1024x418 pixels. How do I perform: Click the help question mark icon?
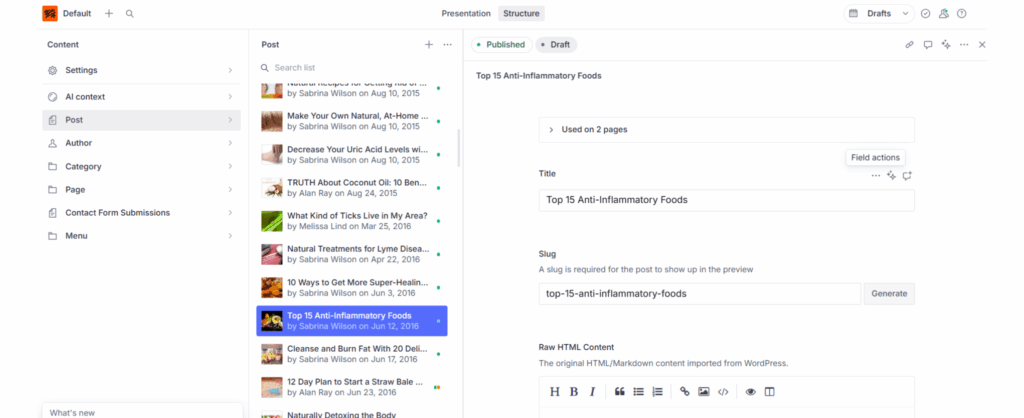(x=961, y=14)
